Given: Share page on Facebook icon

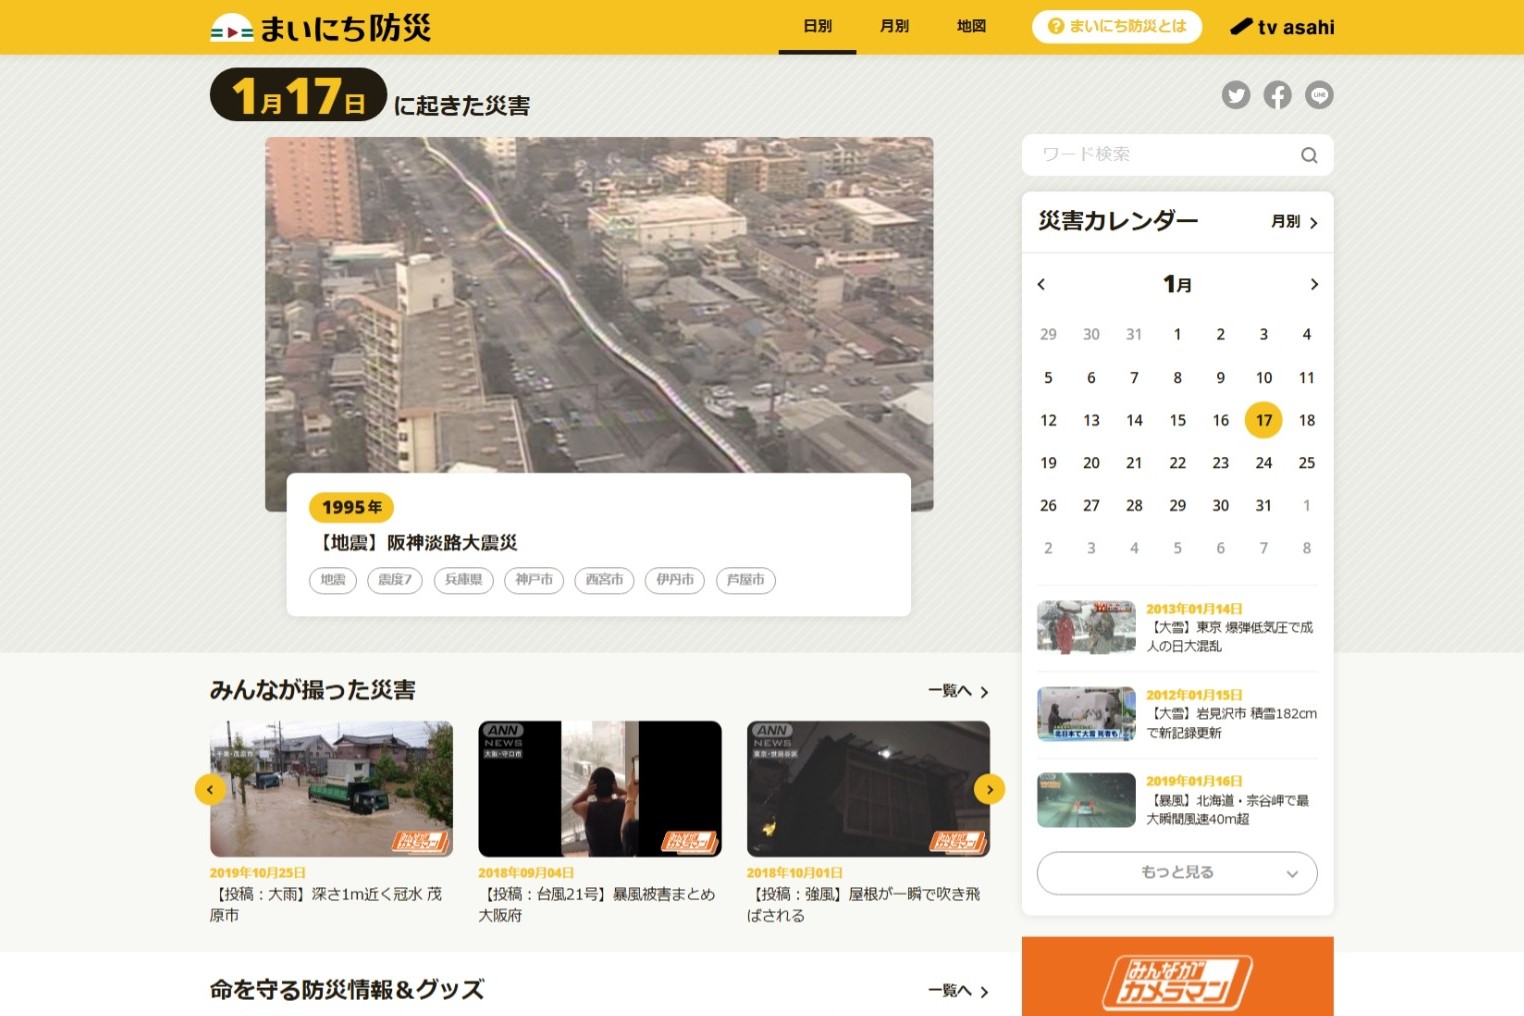Looking at the screenshot, I should [1277, 95].
